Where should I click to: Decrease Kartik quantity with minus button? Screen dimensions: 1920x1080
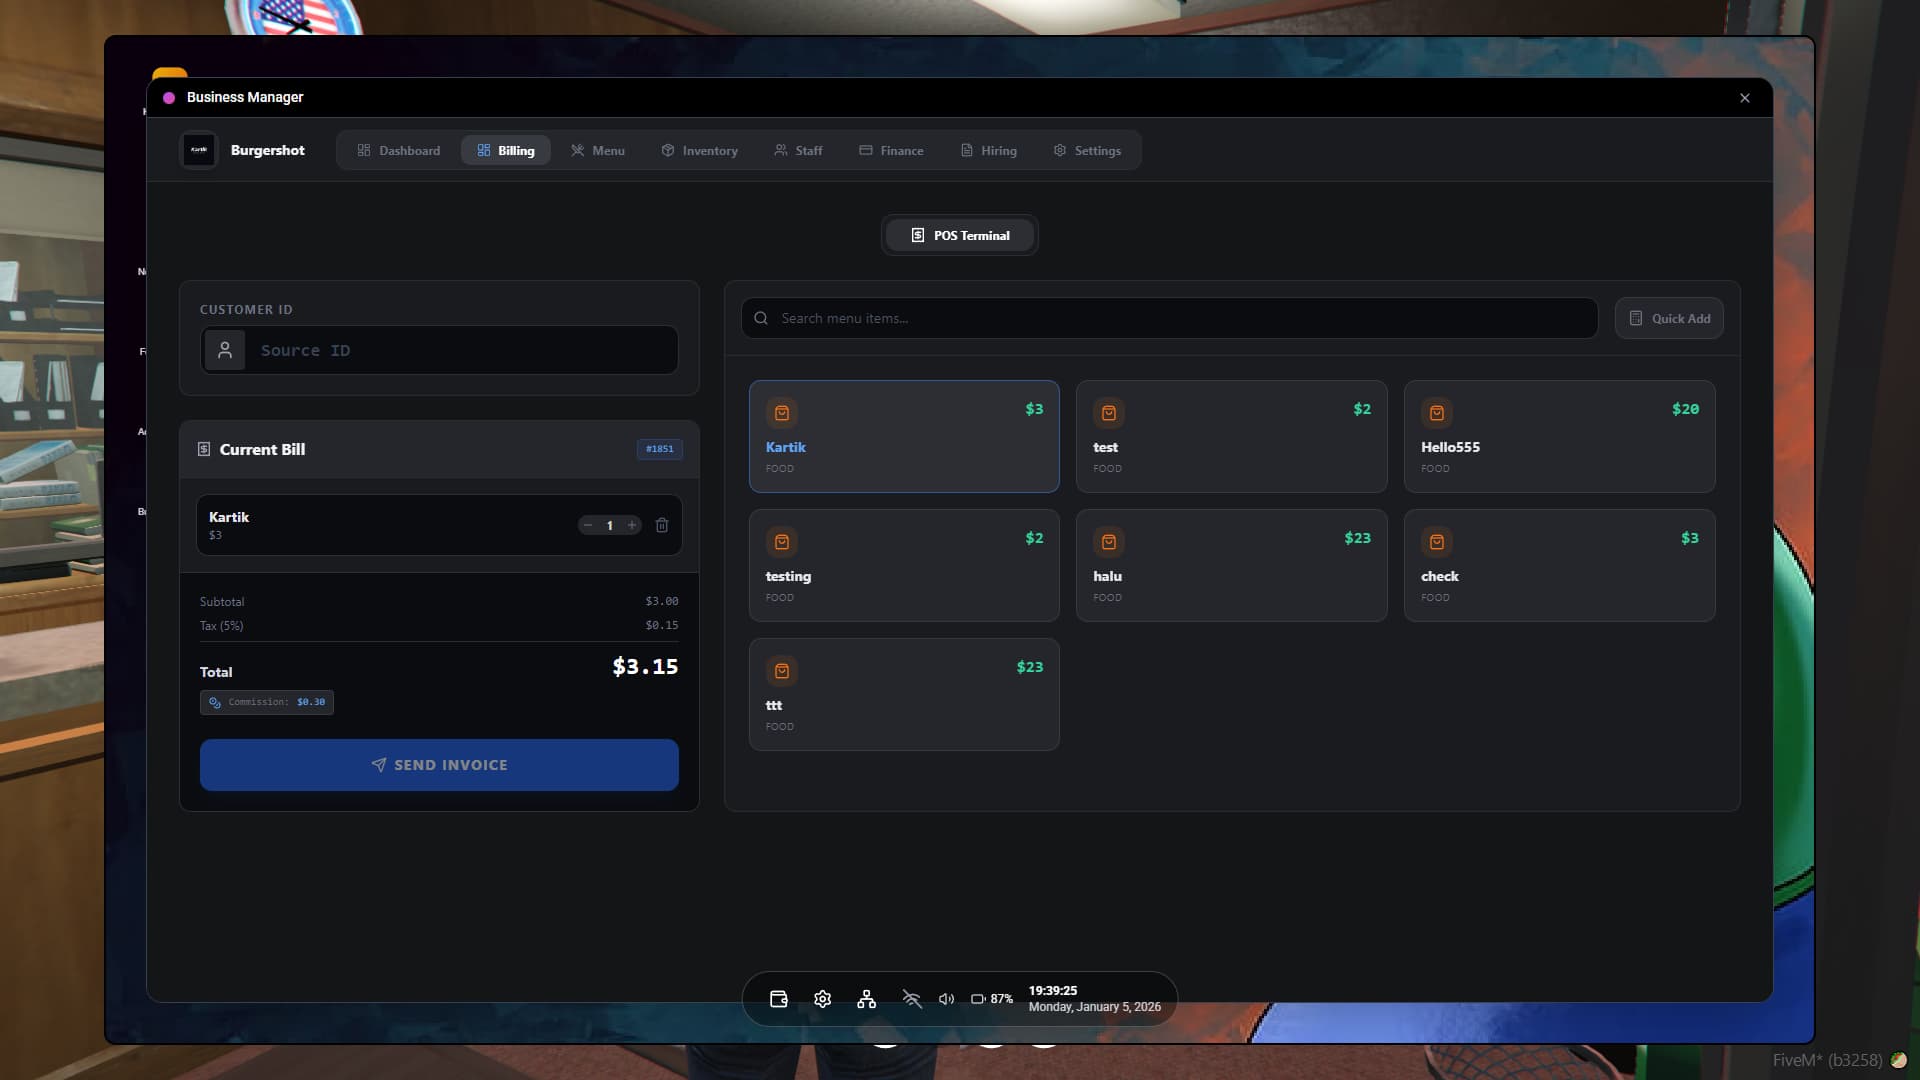588,525
